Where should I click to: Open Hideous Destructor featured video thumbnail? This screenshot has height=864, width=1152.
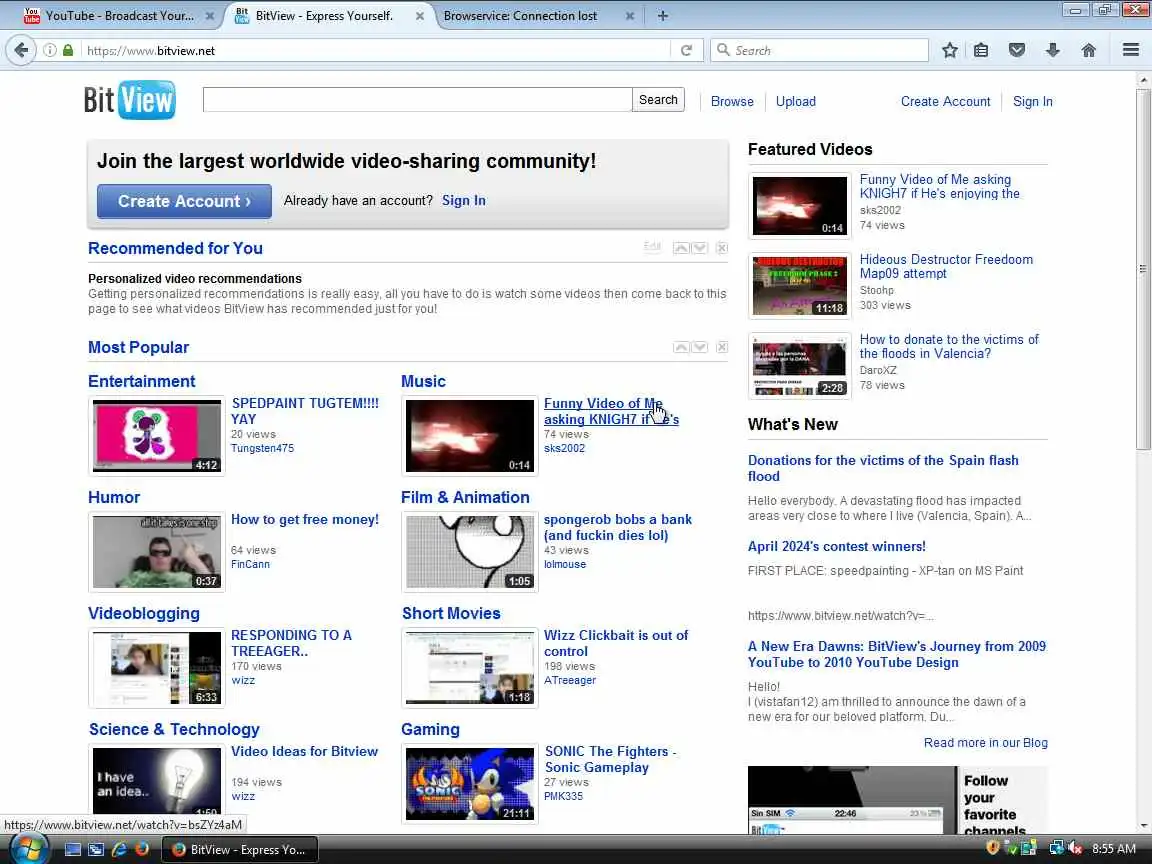pos(799,286)
